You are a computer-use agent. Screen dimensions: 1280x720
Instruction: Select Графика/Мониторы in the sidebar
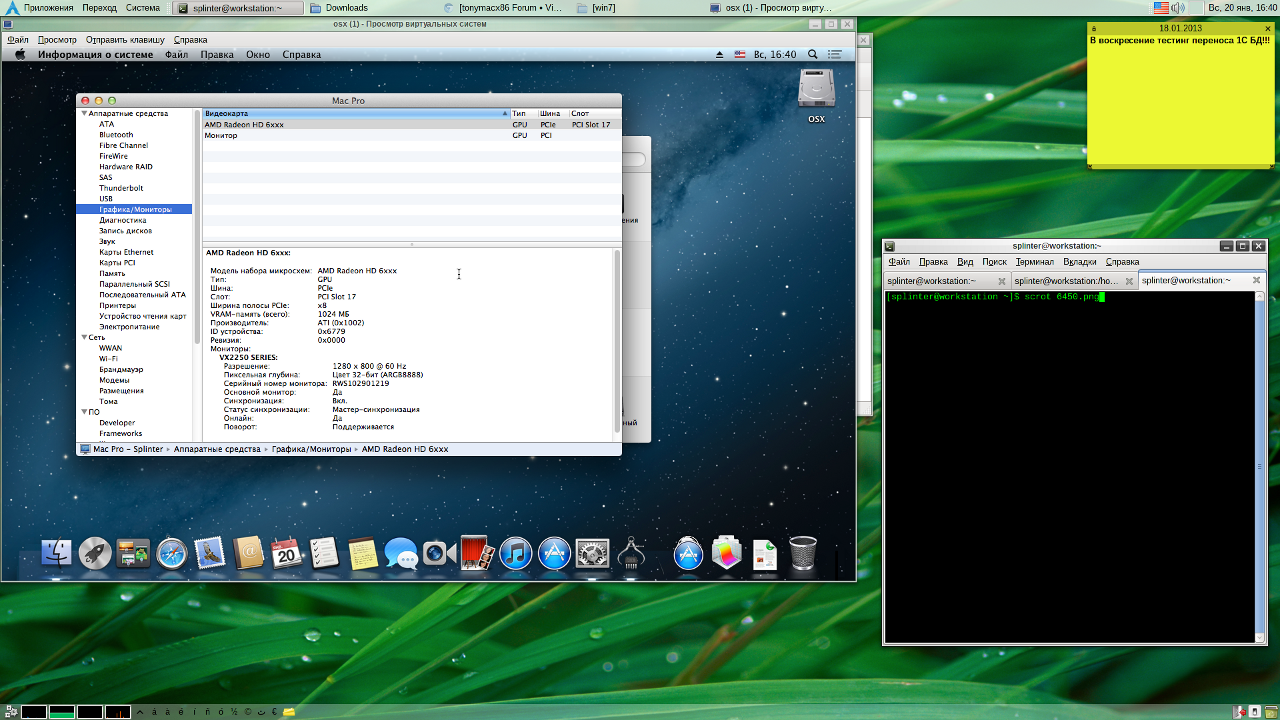point(134,210)
